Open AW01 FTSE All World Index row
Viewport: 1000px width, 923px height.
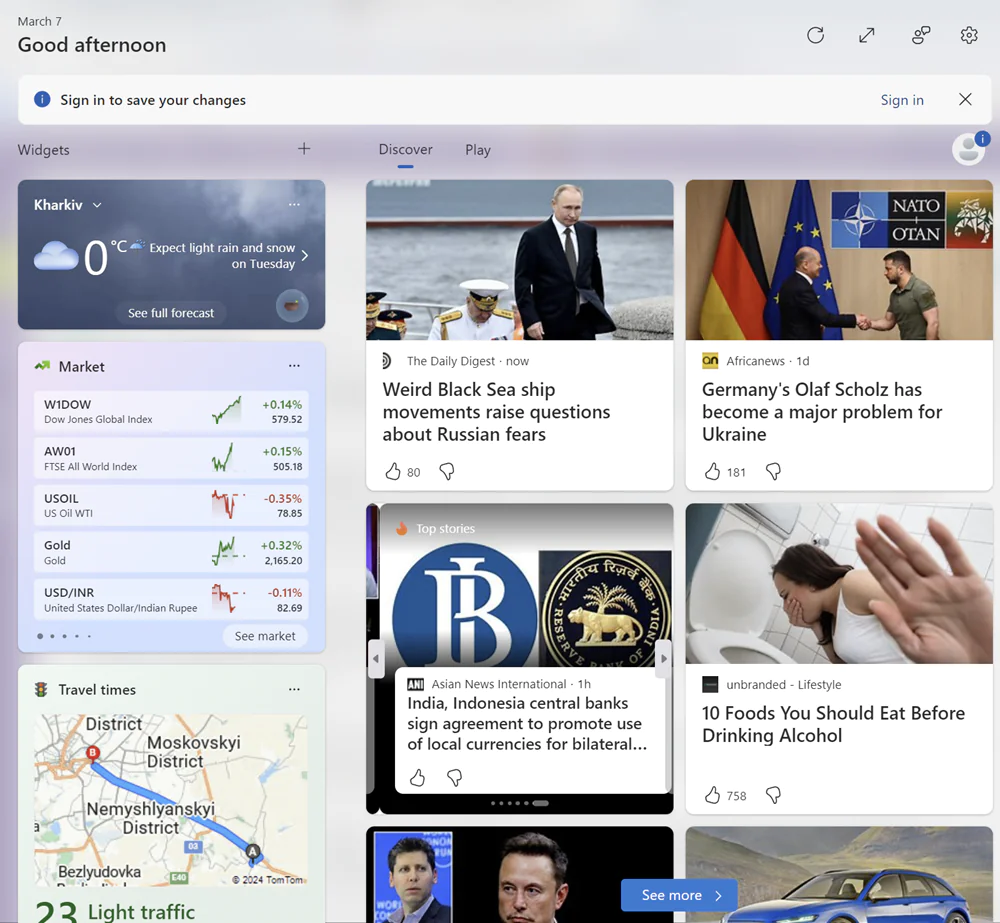coord(171,459)
